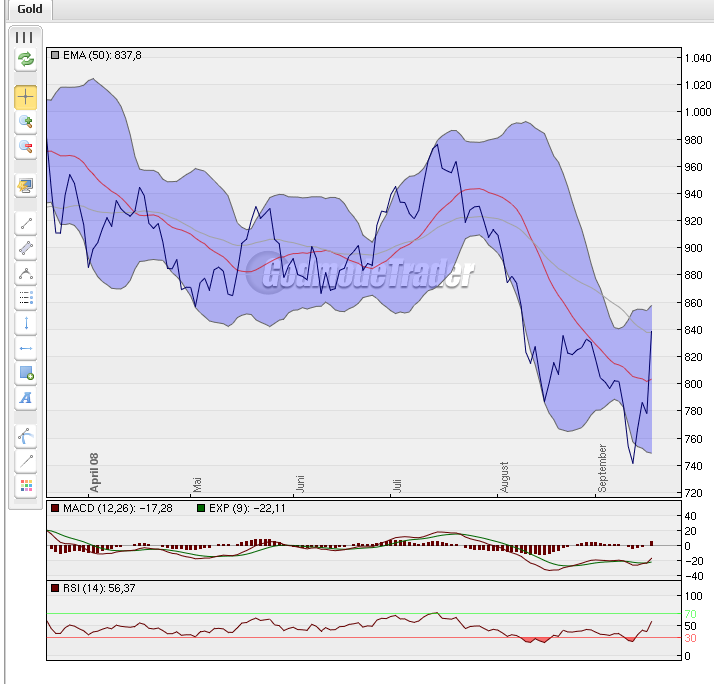Click the RSI (14) legend square
This screenshot has width=714, height=684.
[55, 588]
